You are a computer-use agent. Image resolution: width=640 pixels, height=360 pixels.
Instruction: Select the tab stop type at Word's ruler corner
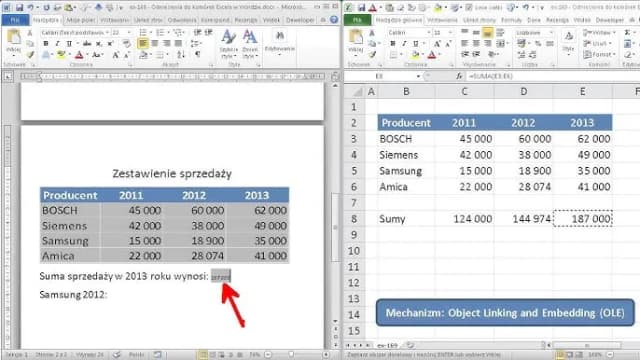[8, 76]
